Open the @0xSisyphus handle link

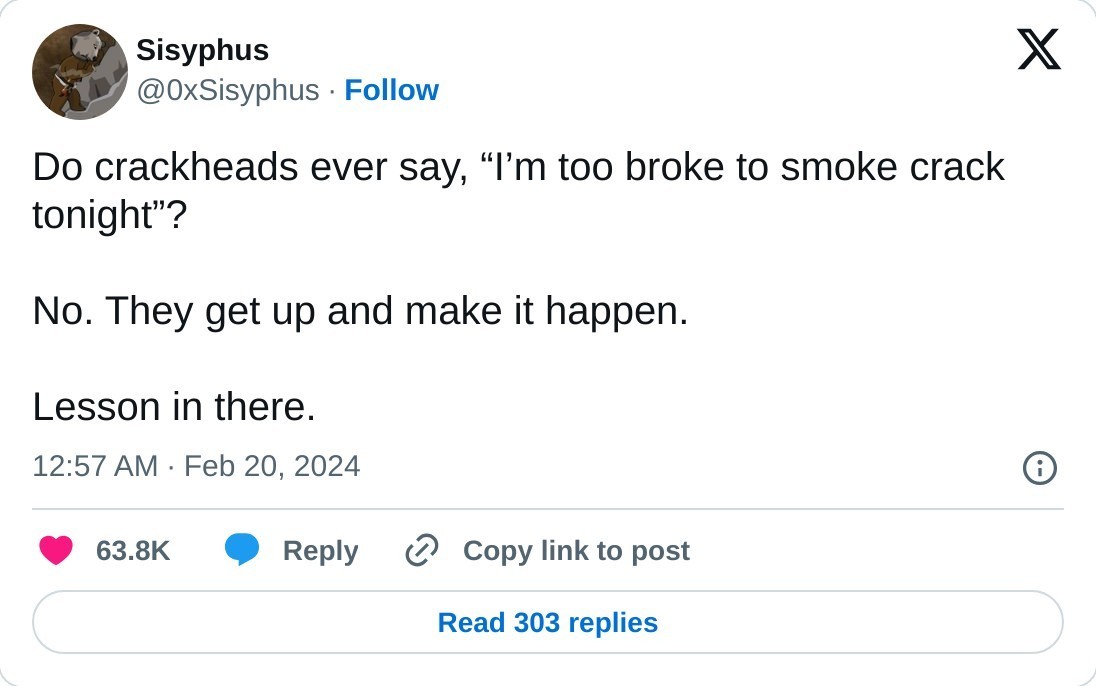pyautogui.click(x=227, y=90)
